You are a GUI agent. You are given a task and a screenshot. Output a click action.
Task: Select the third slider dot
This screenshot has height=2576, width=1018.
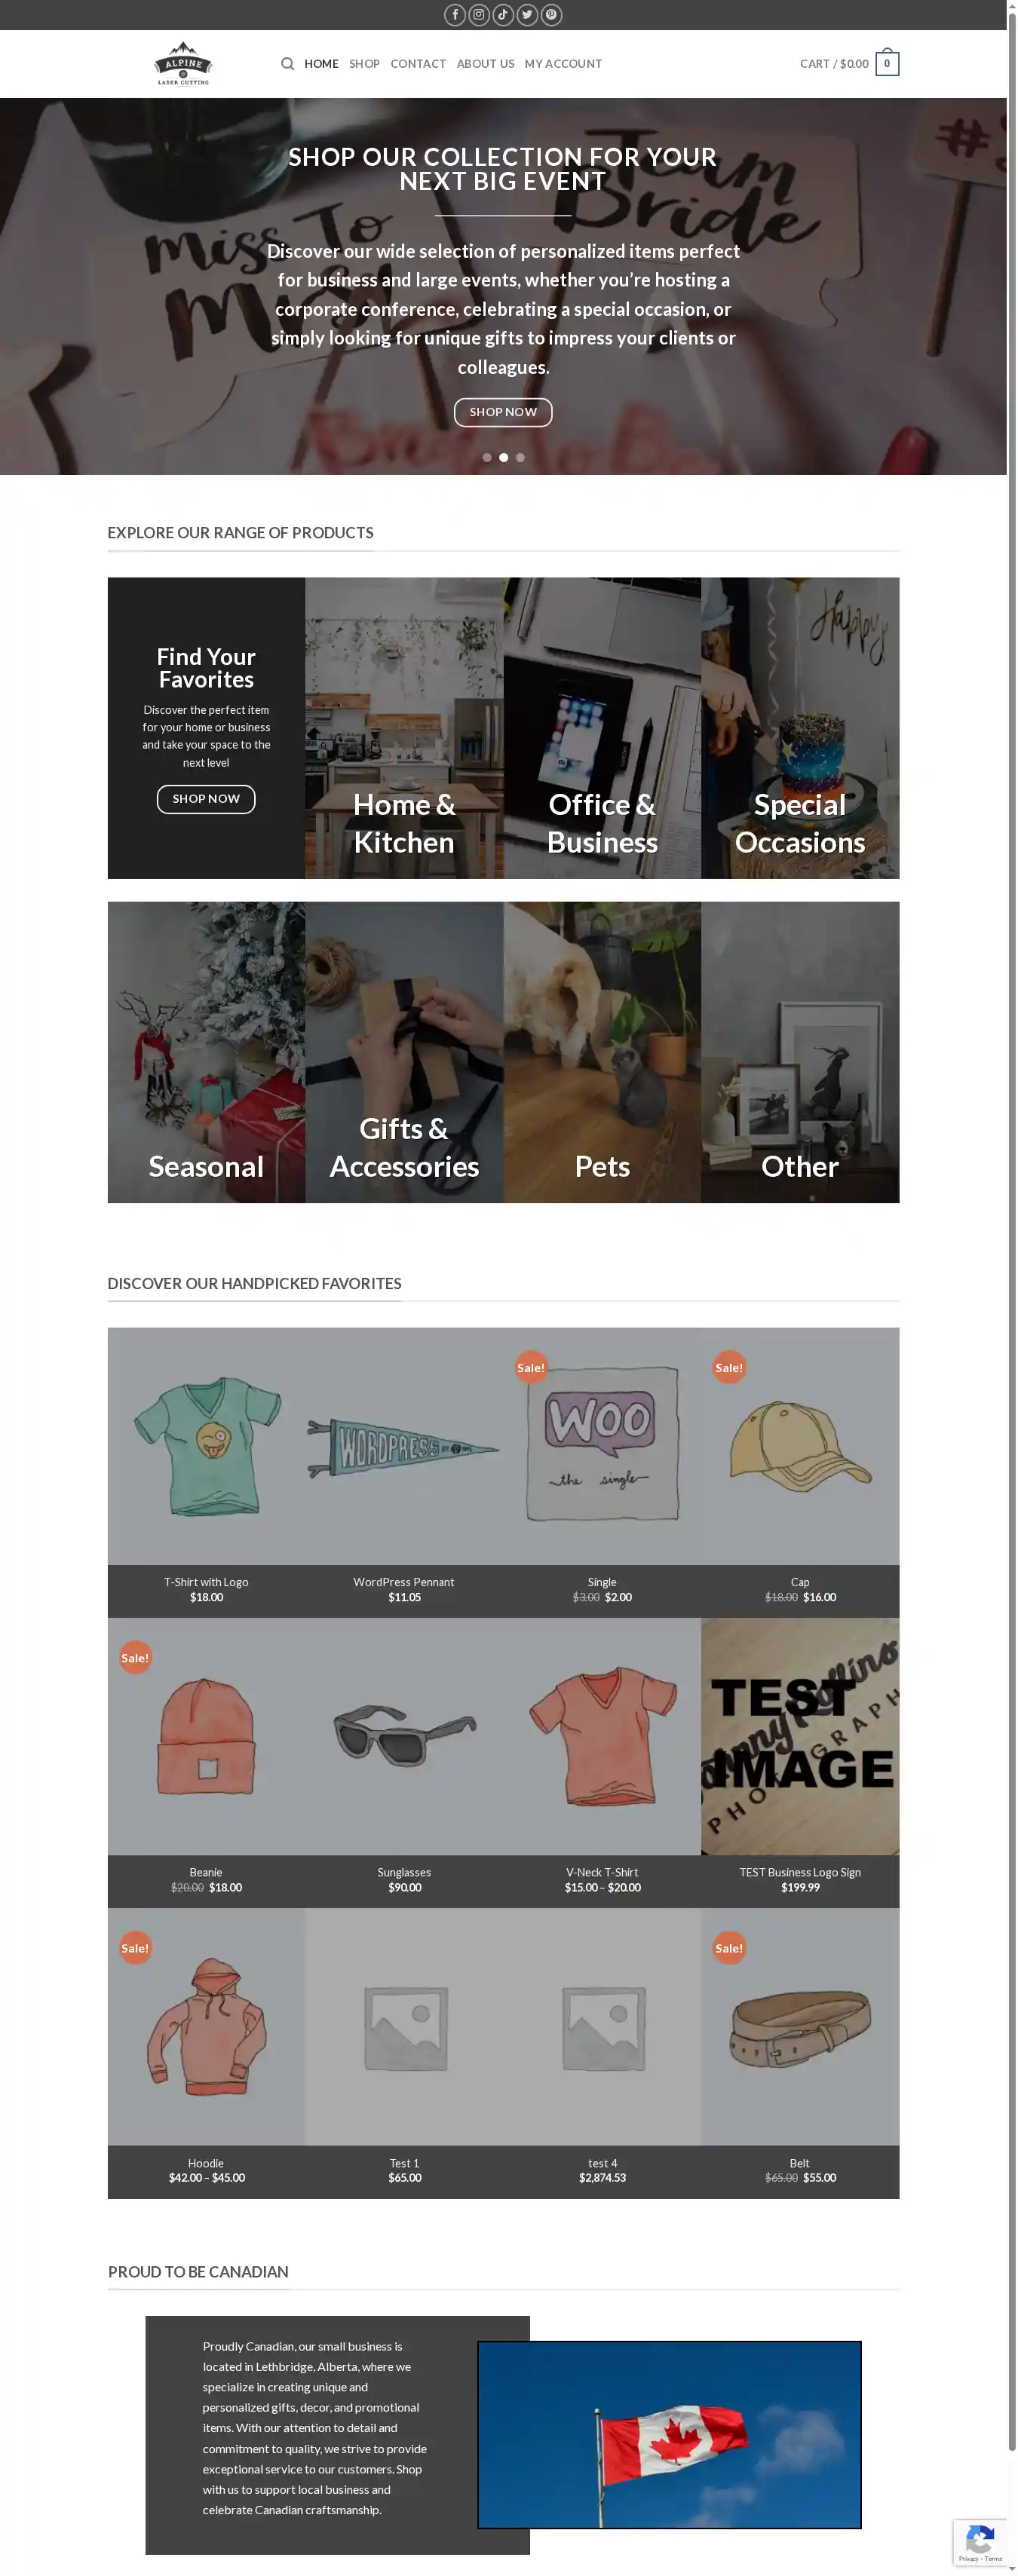click(x=520, y=458)
